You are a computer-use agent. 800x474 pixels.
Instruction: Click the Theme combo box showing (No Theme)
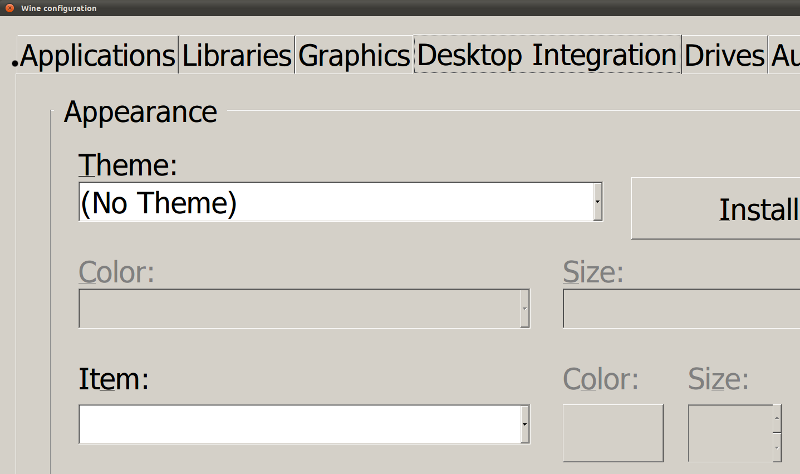(335, 203)
